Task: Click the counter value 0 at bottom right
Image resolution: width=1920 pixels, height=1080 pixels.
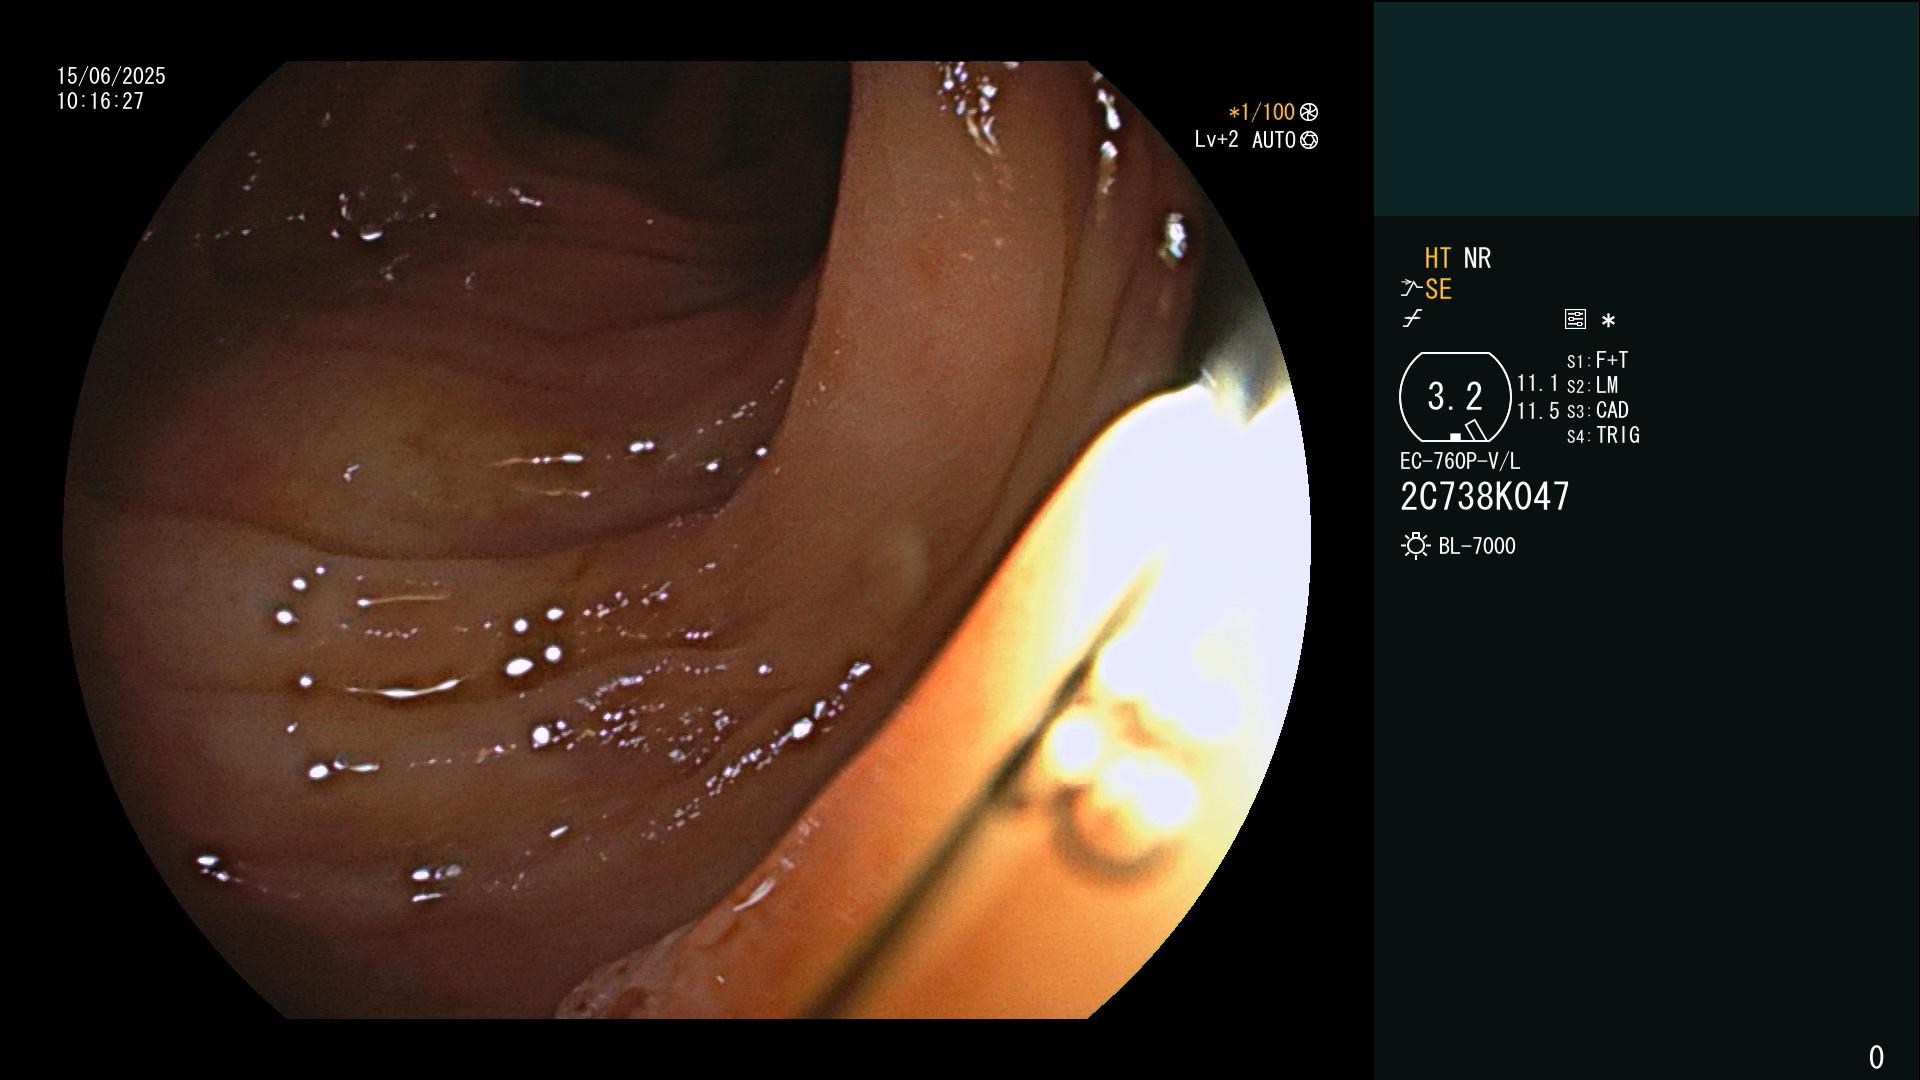Action: [x=1876, y=1057]
